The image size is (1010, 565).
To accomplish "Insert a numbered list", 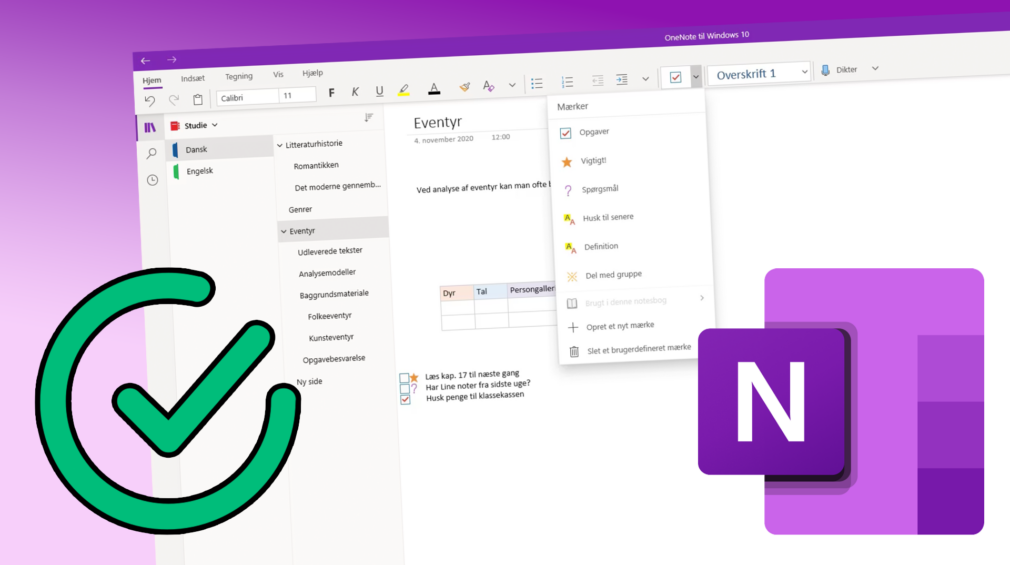I will pyautogui.click(x=567, y=82).
